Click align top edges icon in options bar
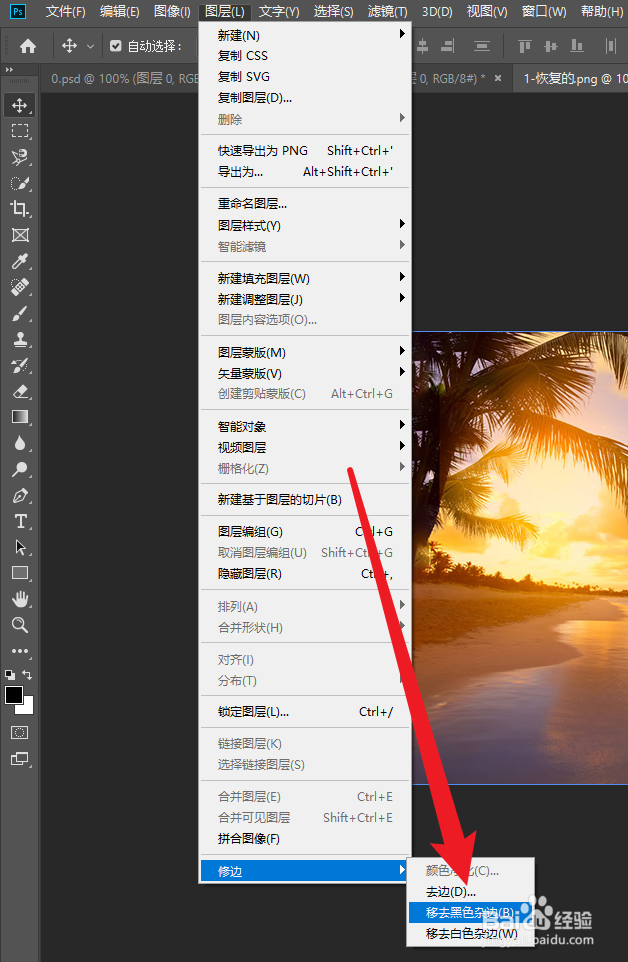Viewport: 628px width, 962px height. point(525,46)
